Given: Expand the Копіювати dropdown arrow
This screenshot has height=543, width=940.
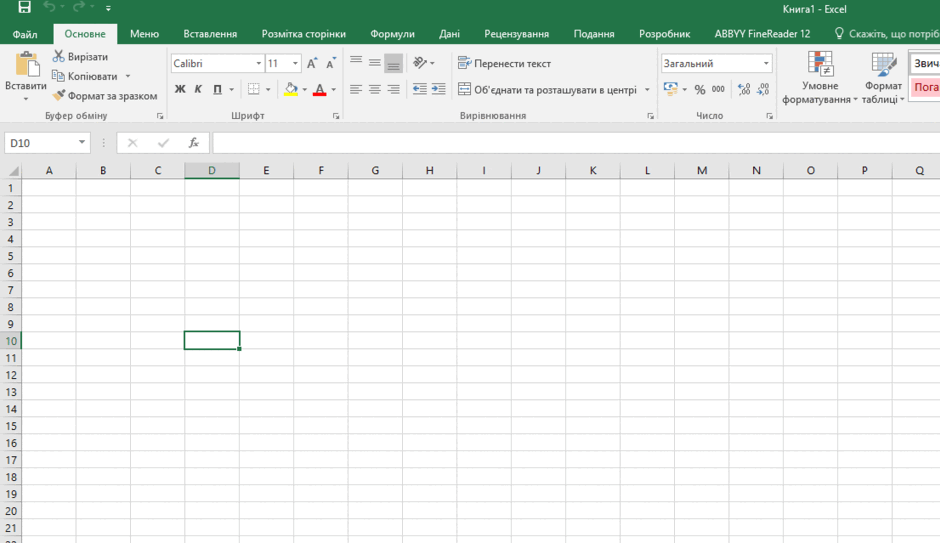Looking at the screenshot, I should [x=128, y=76].
